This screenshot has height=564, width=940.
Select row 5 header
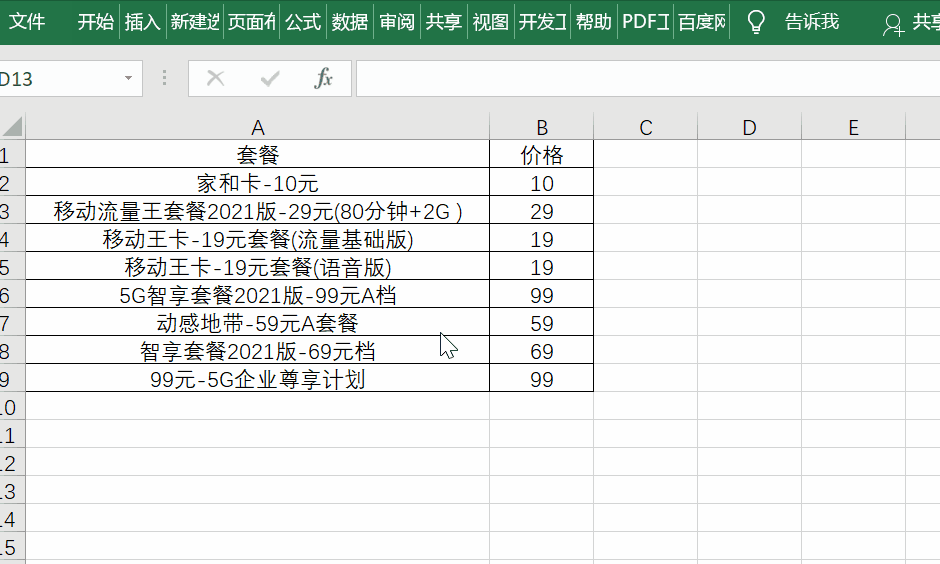click(x=12, y=267)
